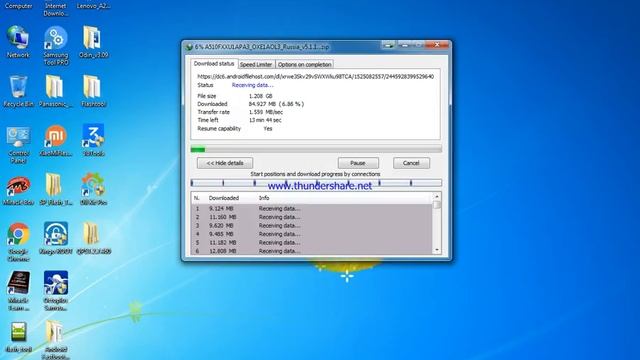Select connection row 2 with 11.160 MB
The height and width of the screenshot is (360, 640).
[312, 217]
